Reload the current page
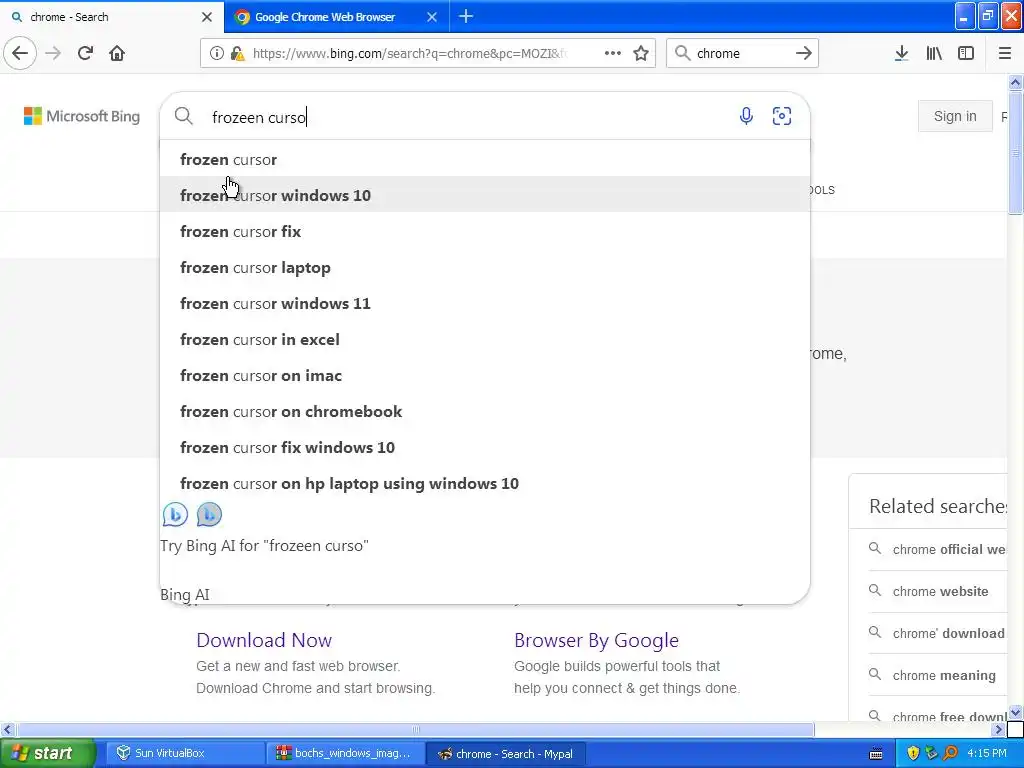 click(x=85, y=53)
